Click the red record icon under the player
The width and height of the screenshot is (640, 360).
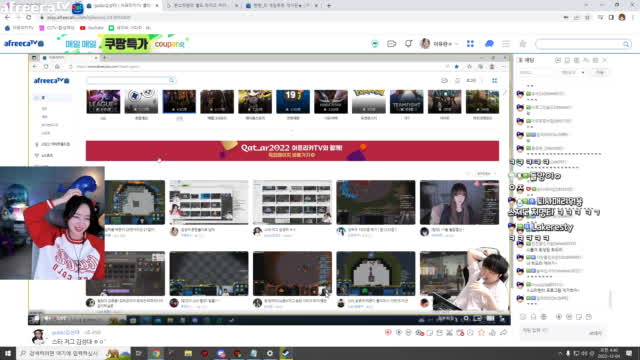pos(388,333)
